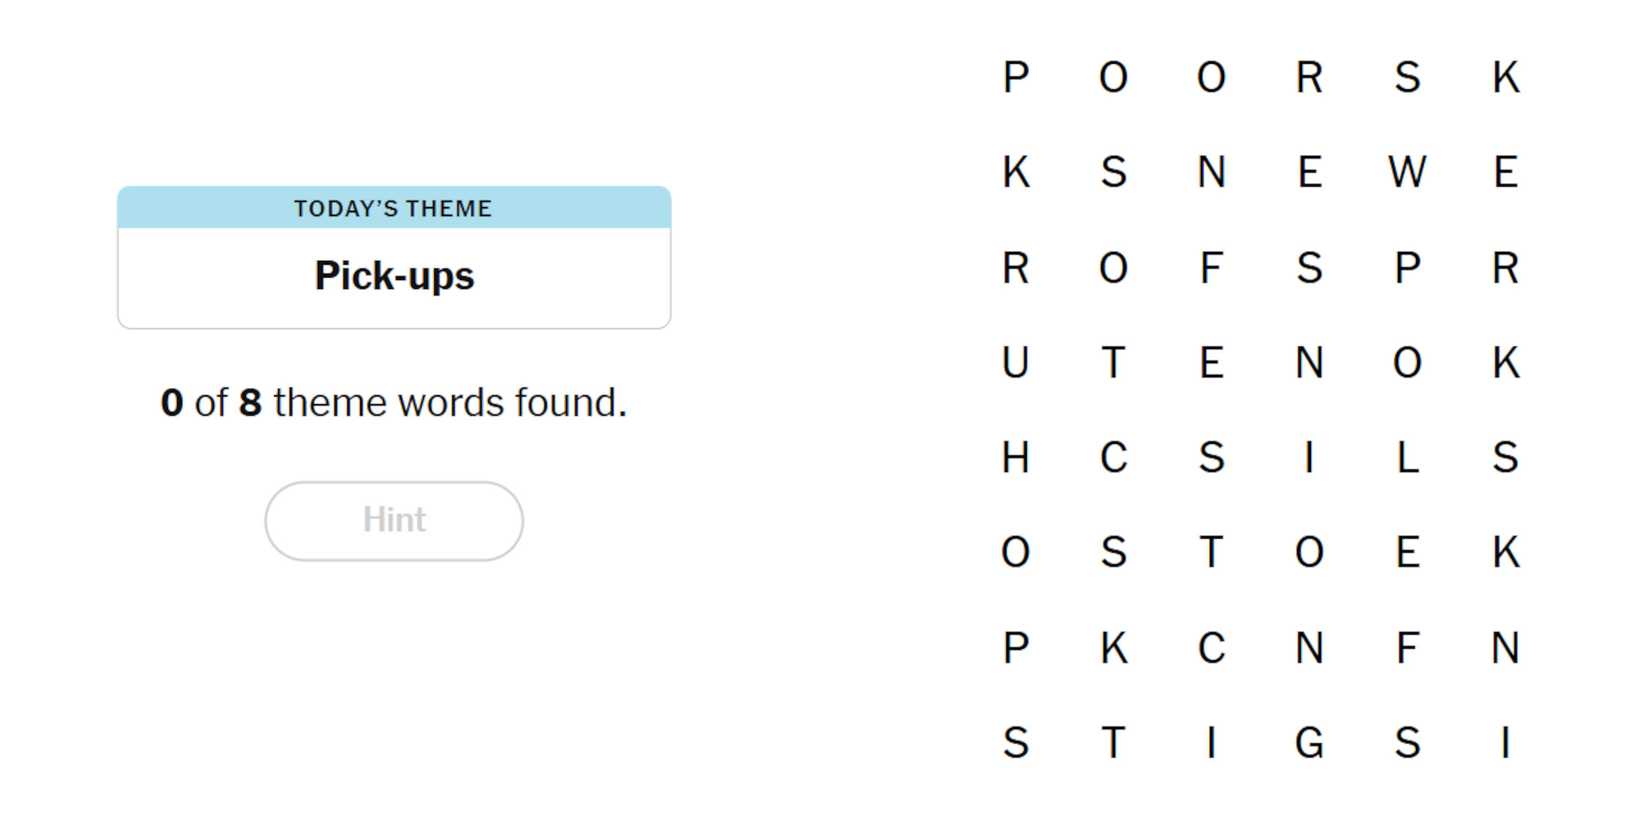1650x825 pixels.
Task: Choose the E between T and N
Action: coord(1211,363)
